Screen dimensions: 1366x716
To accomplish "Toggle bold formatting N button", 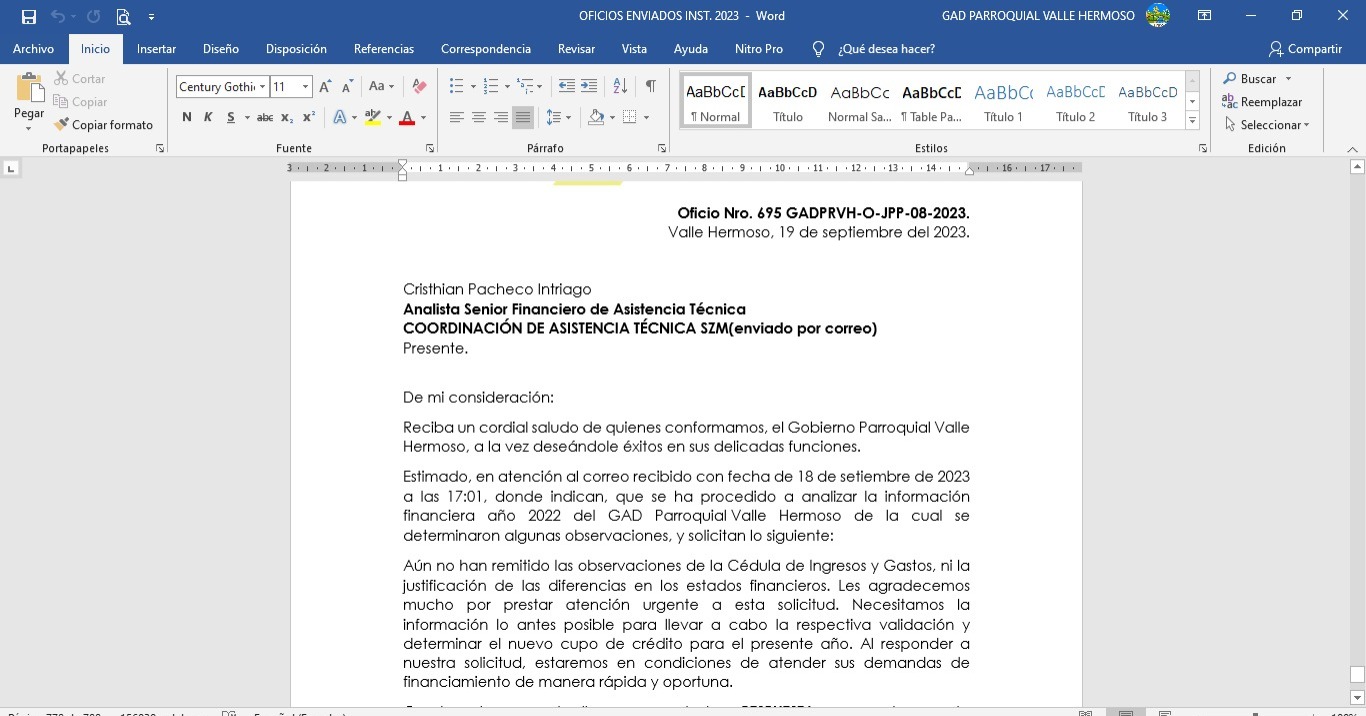I will (186, 118).
